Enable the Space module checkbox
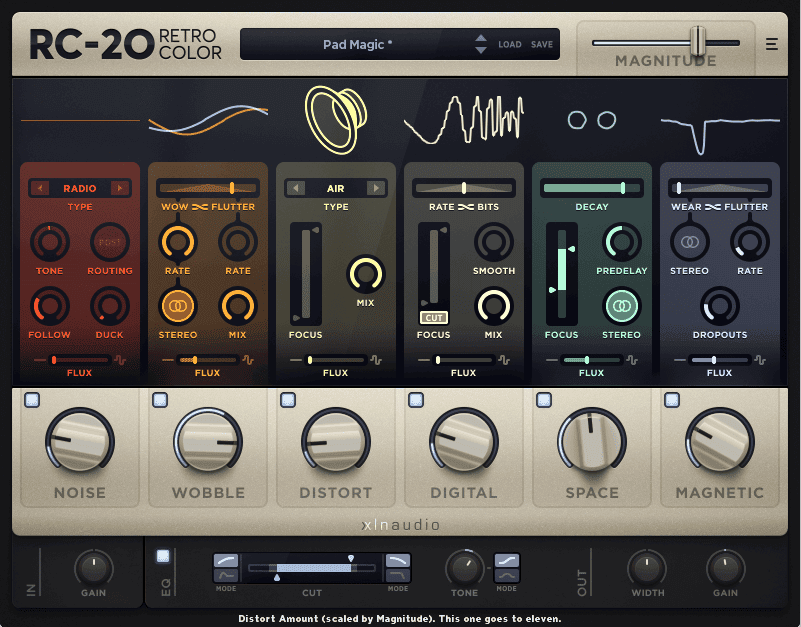Image resolution: width=801 pixels, height=627 pixels. pyautogui.click(x=544, y=400)
